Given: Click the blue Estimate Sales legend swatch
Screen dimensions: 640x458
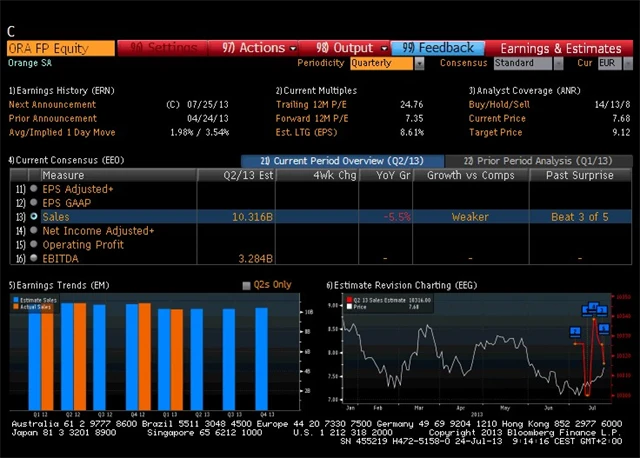Looking at the screenshot, I should coord(16,300).
